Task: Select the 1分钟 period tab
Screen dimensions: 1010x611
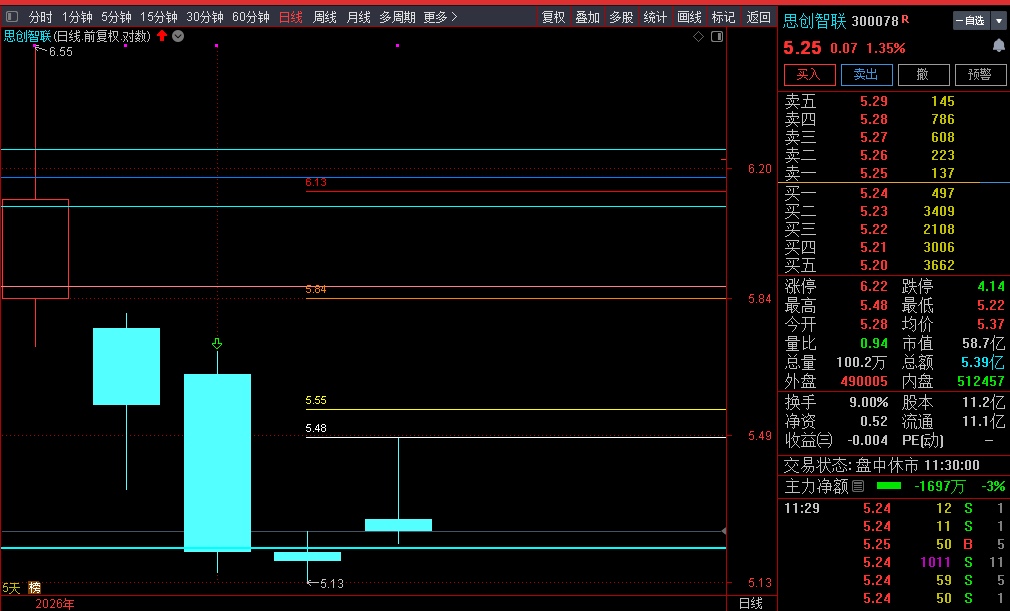Action: [x=77, y=17]
